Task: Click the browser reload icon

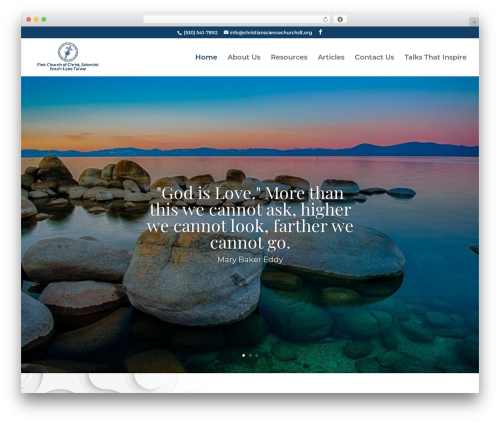Action: 325,19
